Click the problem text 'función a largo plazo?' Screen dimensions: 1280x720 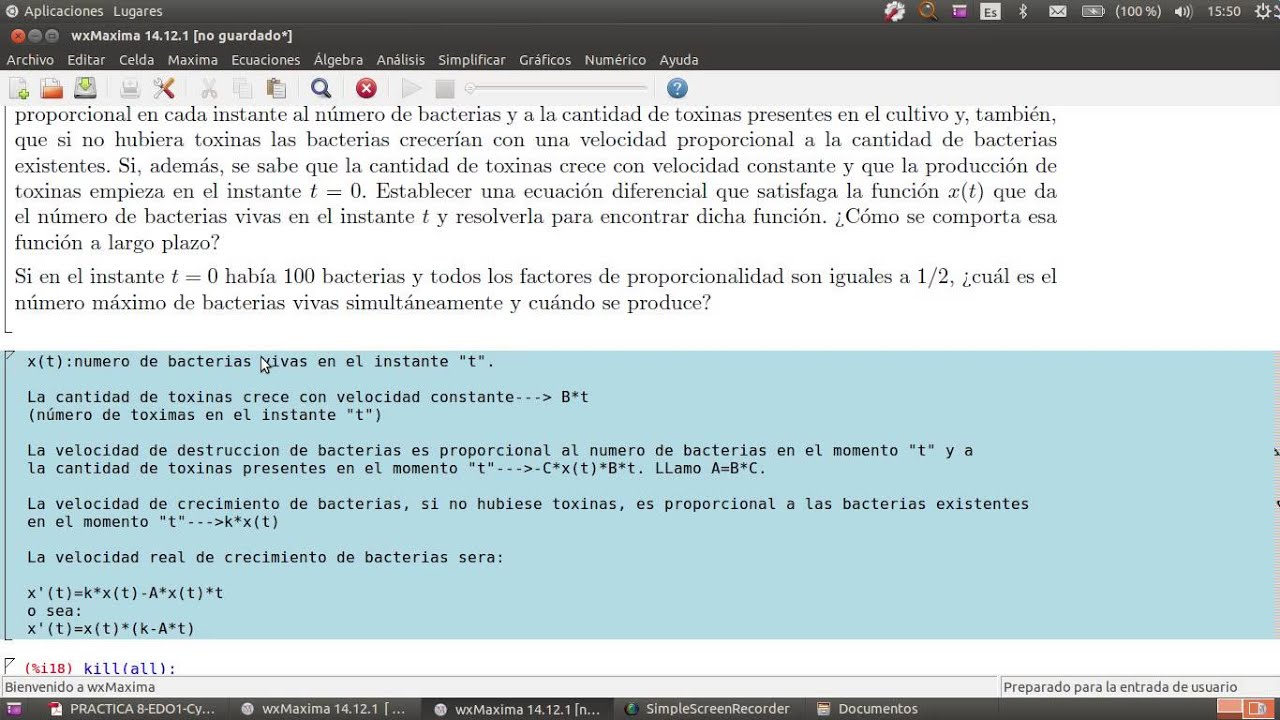[x=117, y=243]
